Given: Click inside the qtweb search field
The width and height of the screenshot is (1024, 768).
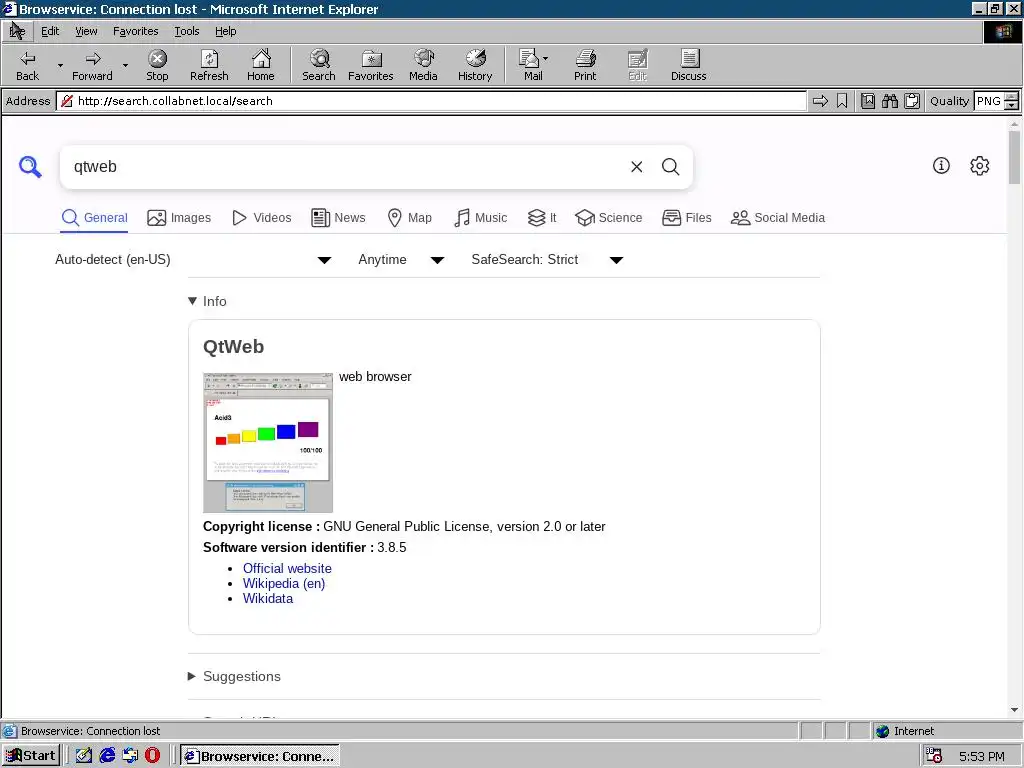Looking at the screenshot, I should point(346,167).
